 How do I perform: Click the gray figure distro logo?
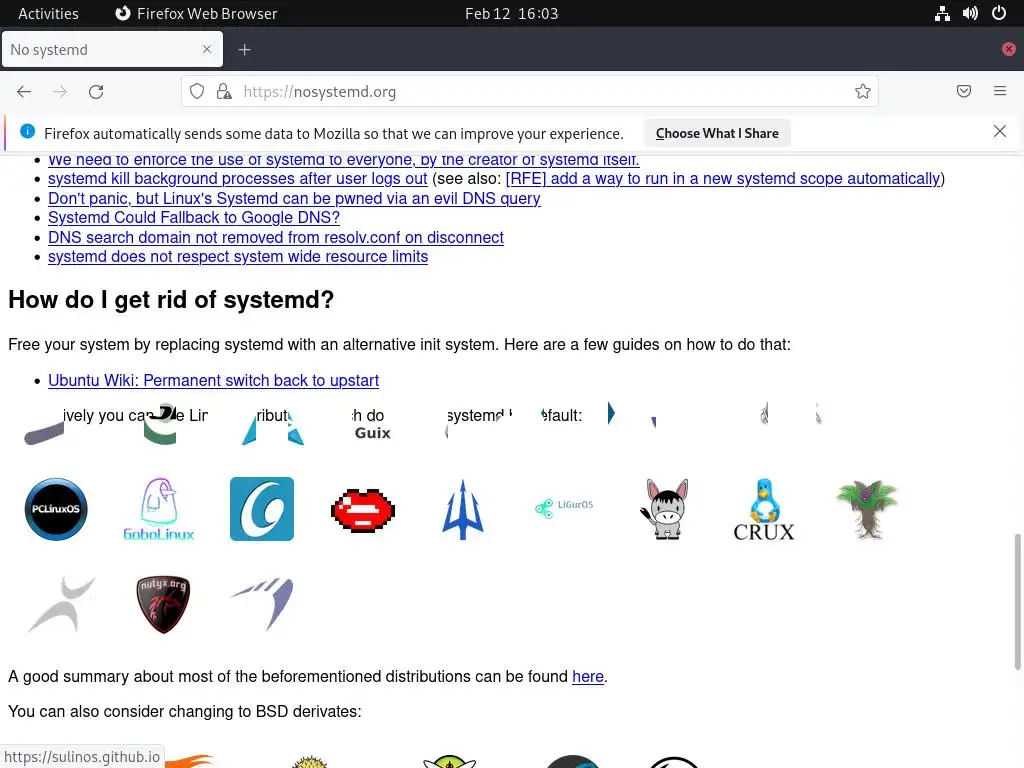click(61, 604)
